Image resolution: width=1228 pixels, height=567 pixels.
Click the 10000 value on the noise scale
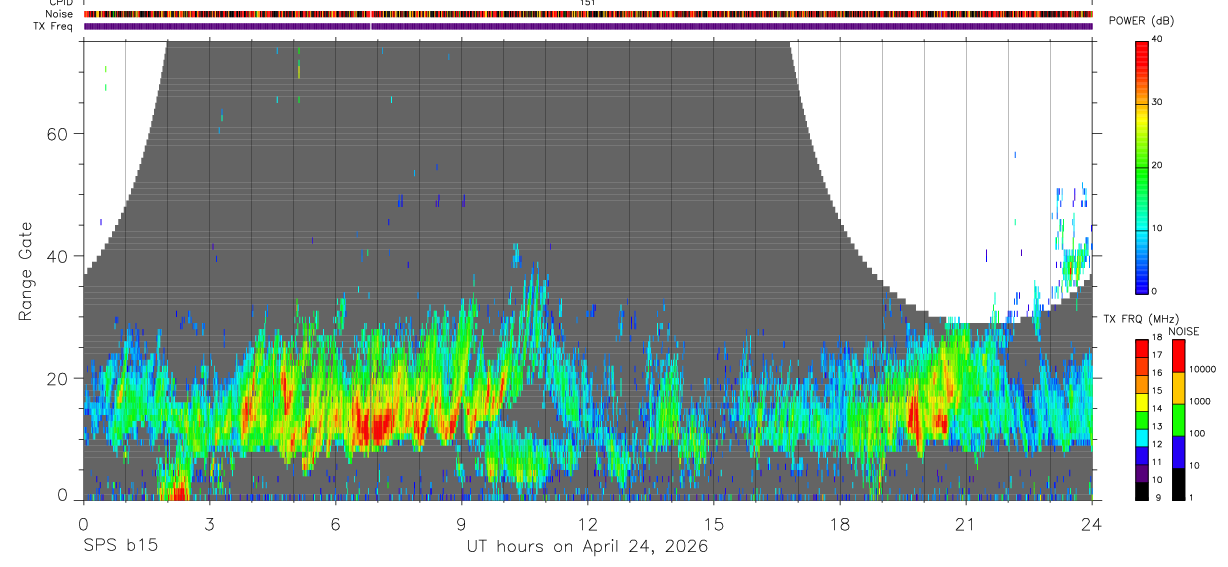[1201, 369]
